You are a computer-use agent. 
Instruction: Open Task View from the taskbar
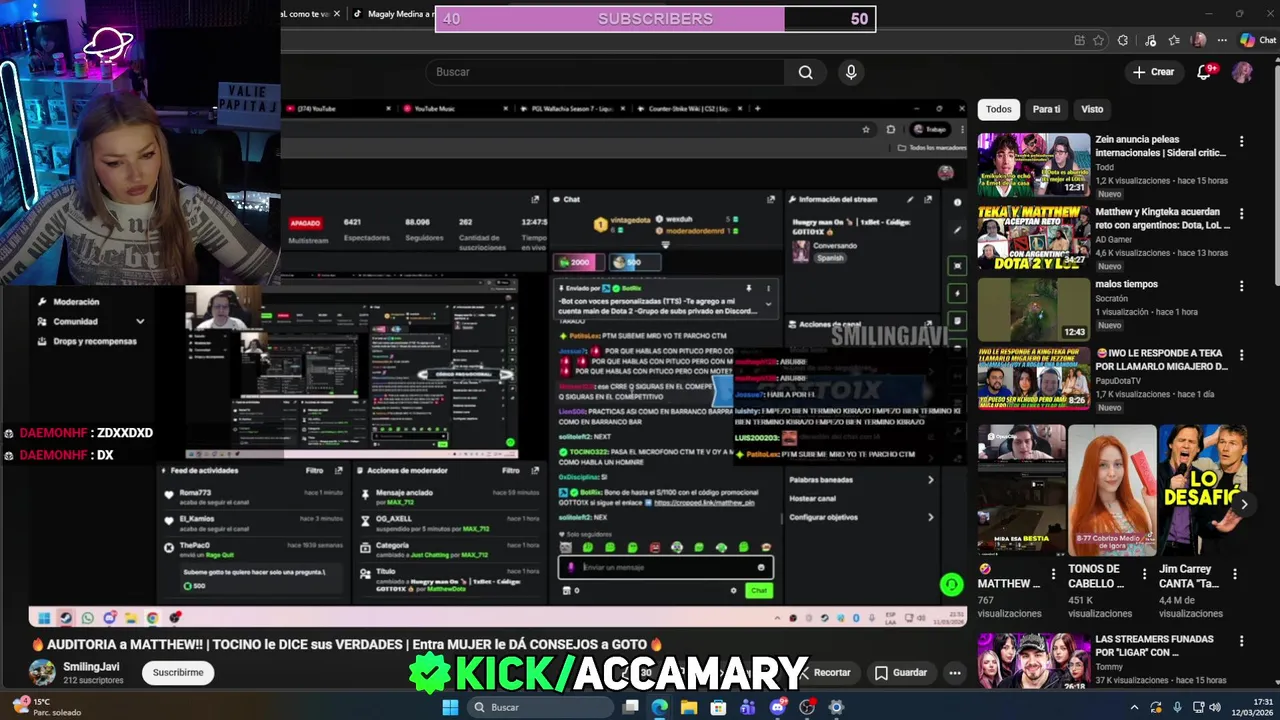coord(630,707)
